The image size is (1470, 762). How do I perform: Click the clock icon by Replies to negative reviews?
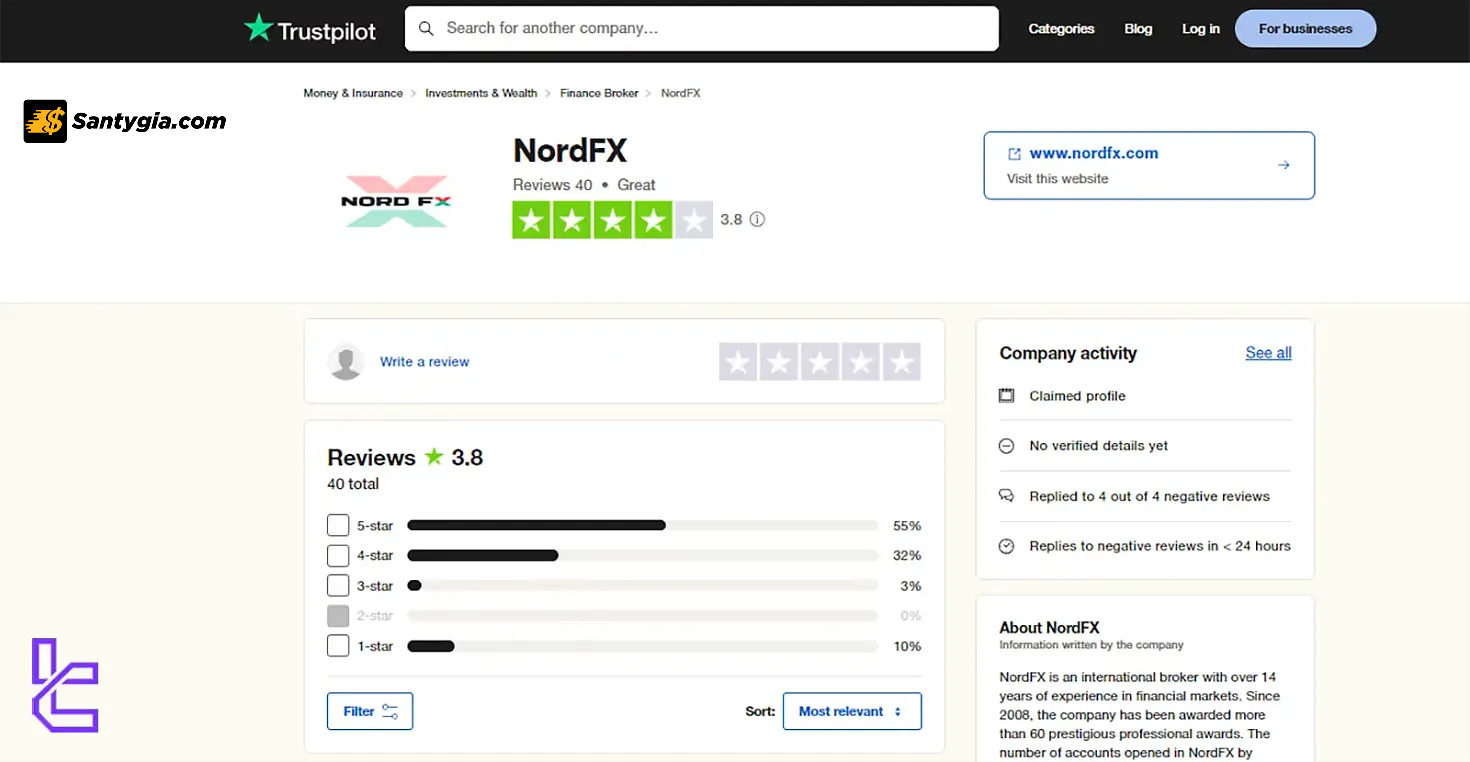pyautogui.click(x=1007, y=546)
